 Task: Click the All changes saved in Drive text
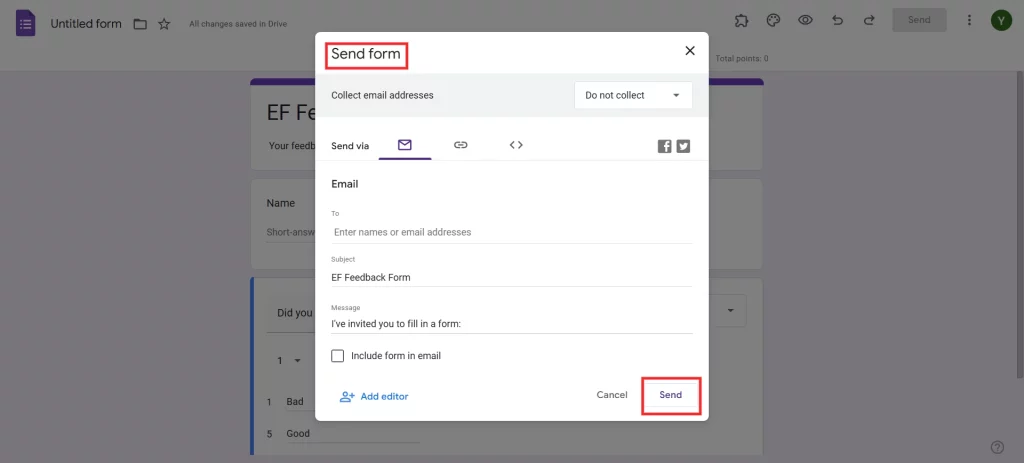click(238, 24)
